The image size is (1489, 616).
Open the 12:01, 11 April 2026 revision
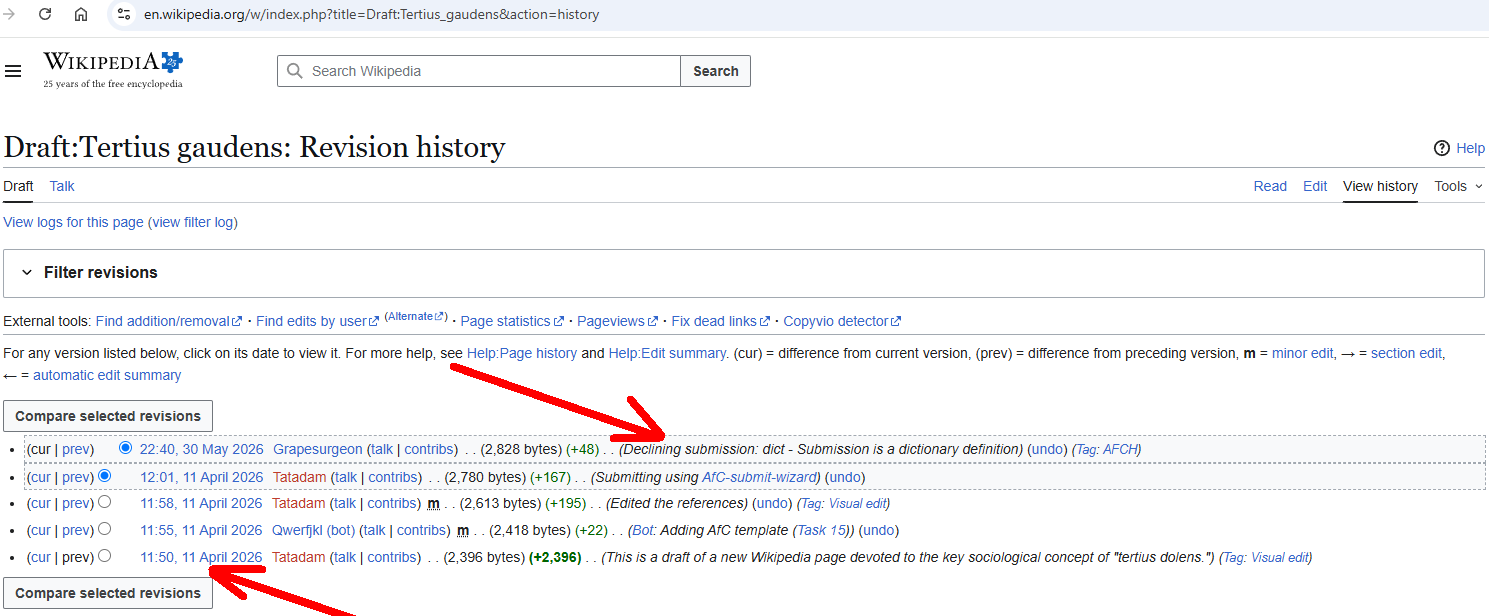(x=201, y=477)
